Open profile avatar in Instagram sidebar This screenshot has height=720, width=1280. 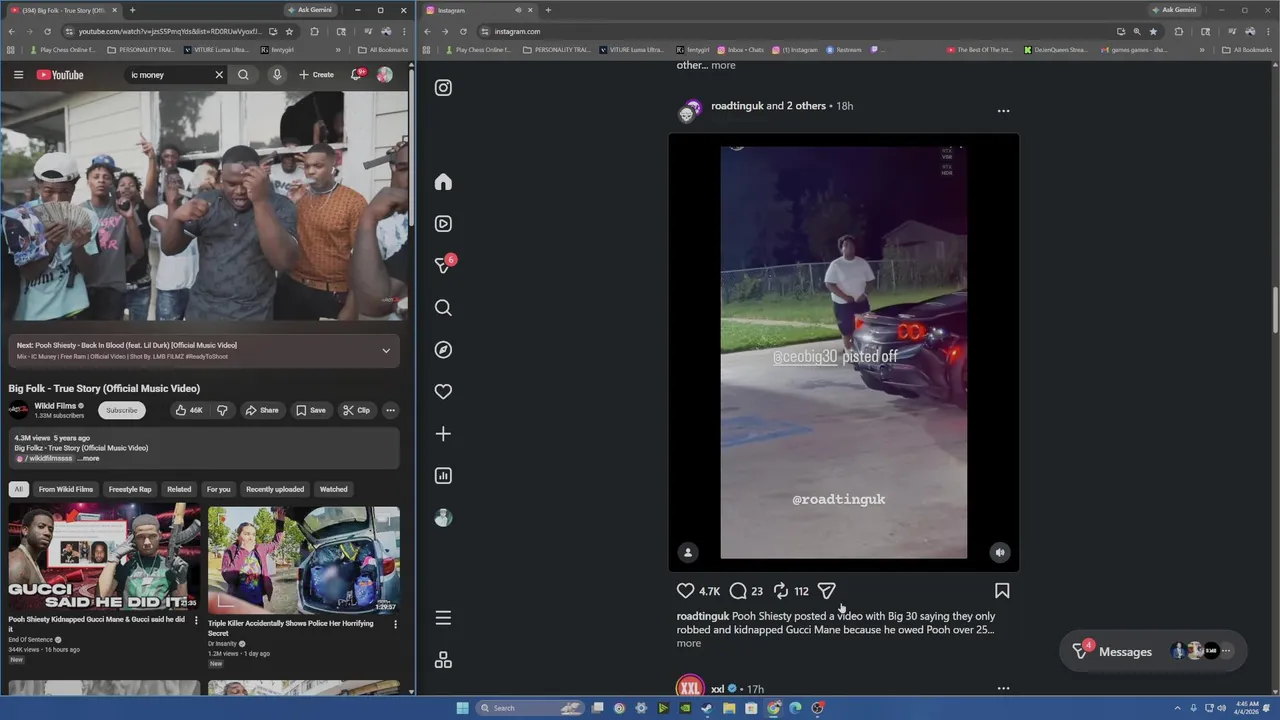tap(443, 518)
